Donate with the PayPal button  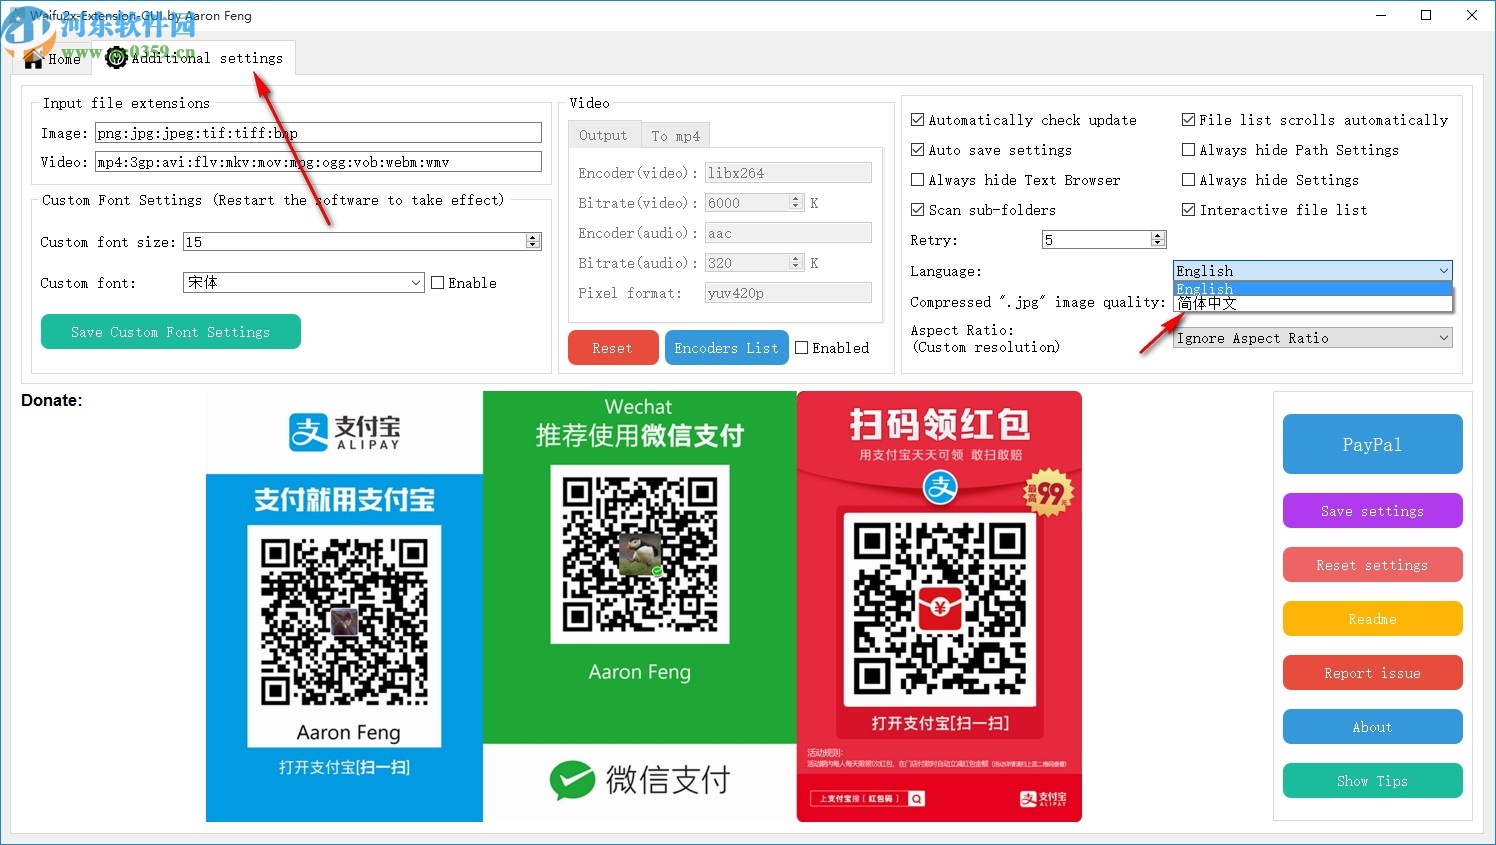(1372, 444)
